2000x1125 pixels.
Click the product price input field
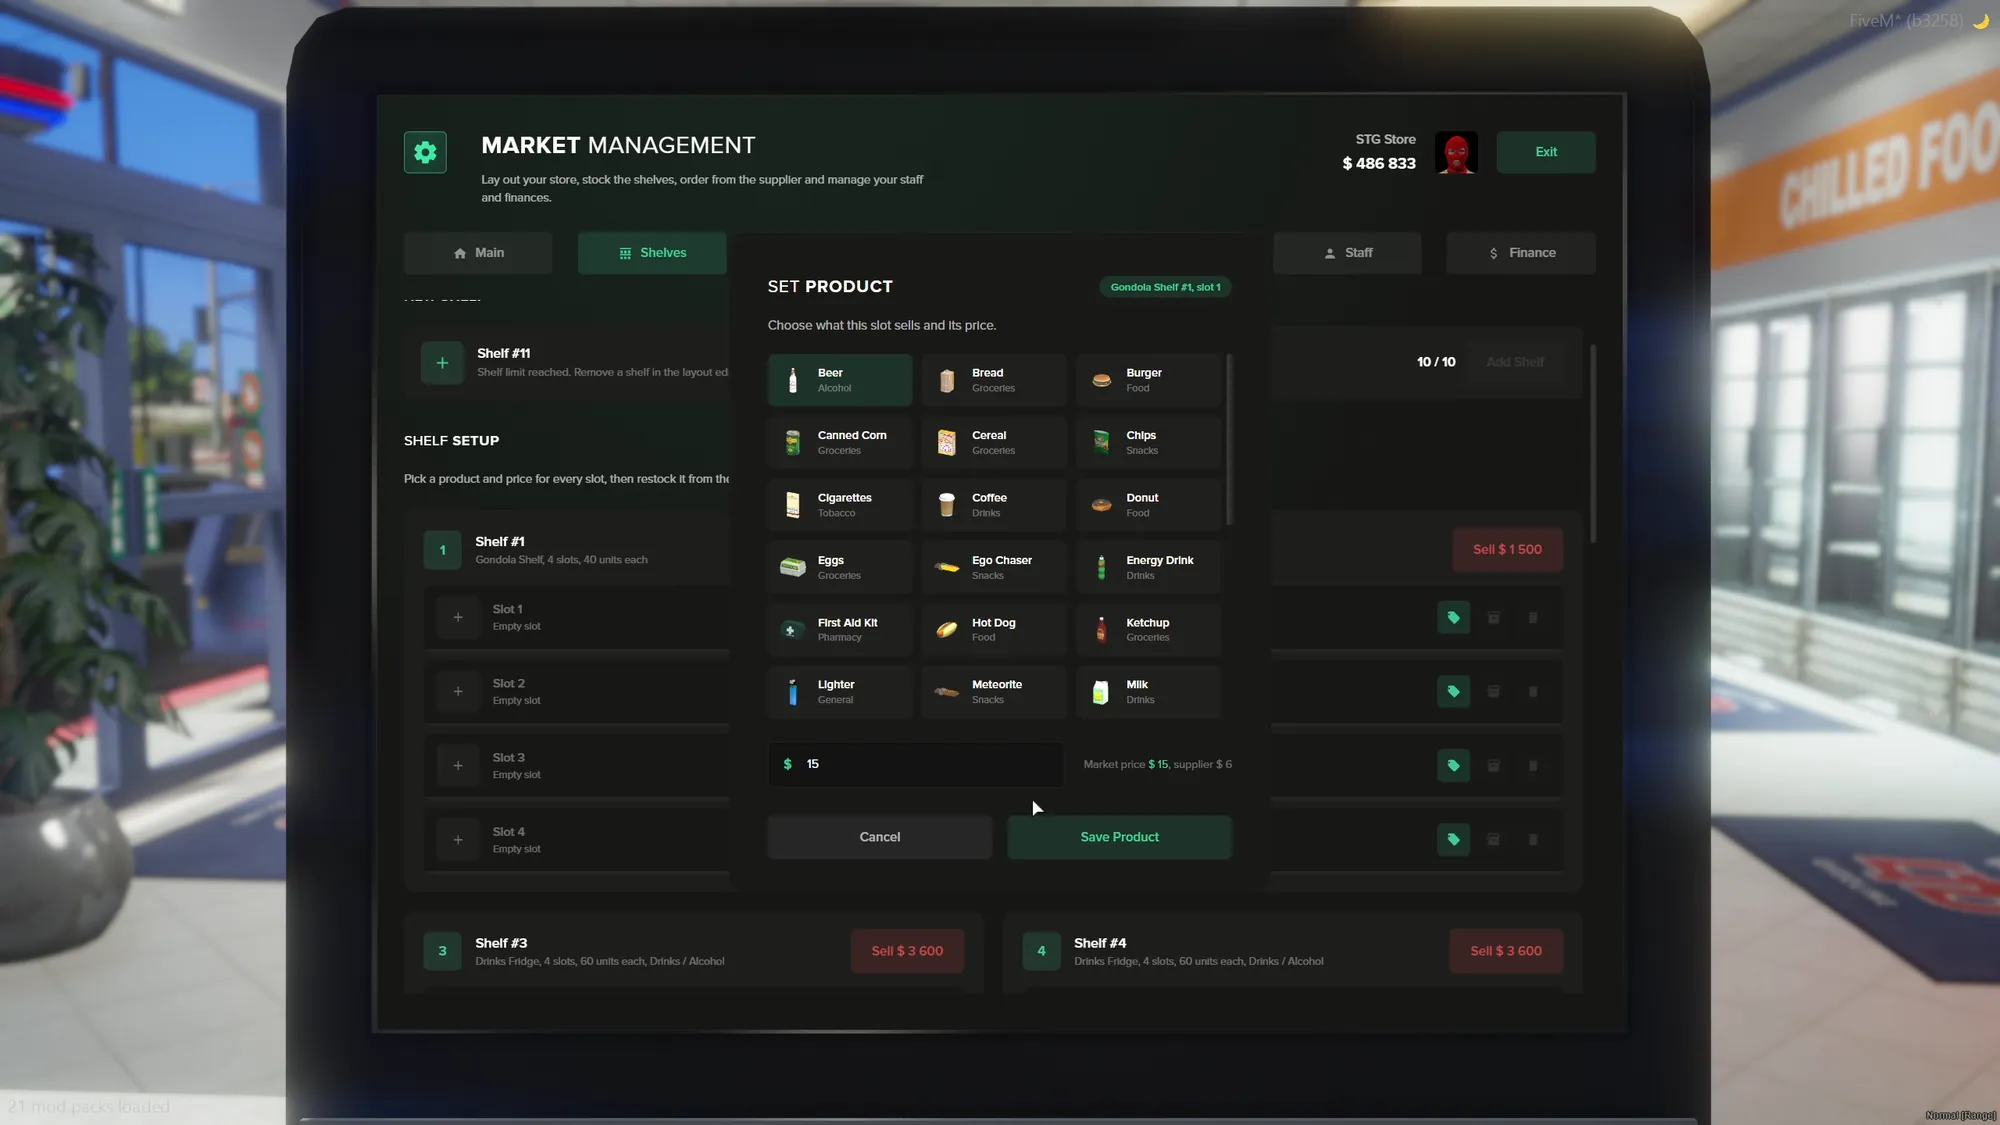[x=916, y=764]
